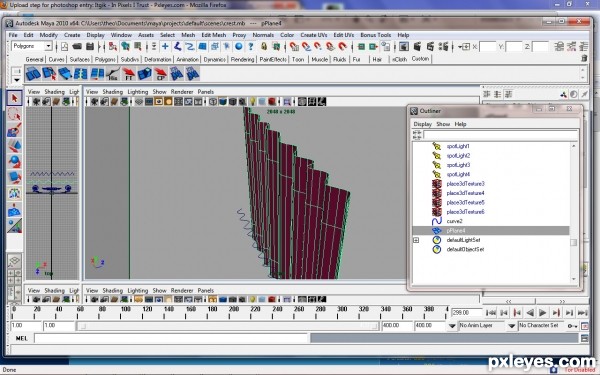Click the place3dTexture3 node icon
600x375 pixels.
click(437, 184)
